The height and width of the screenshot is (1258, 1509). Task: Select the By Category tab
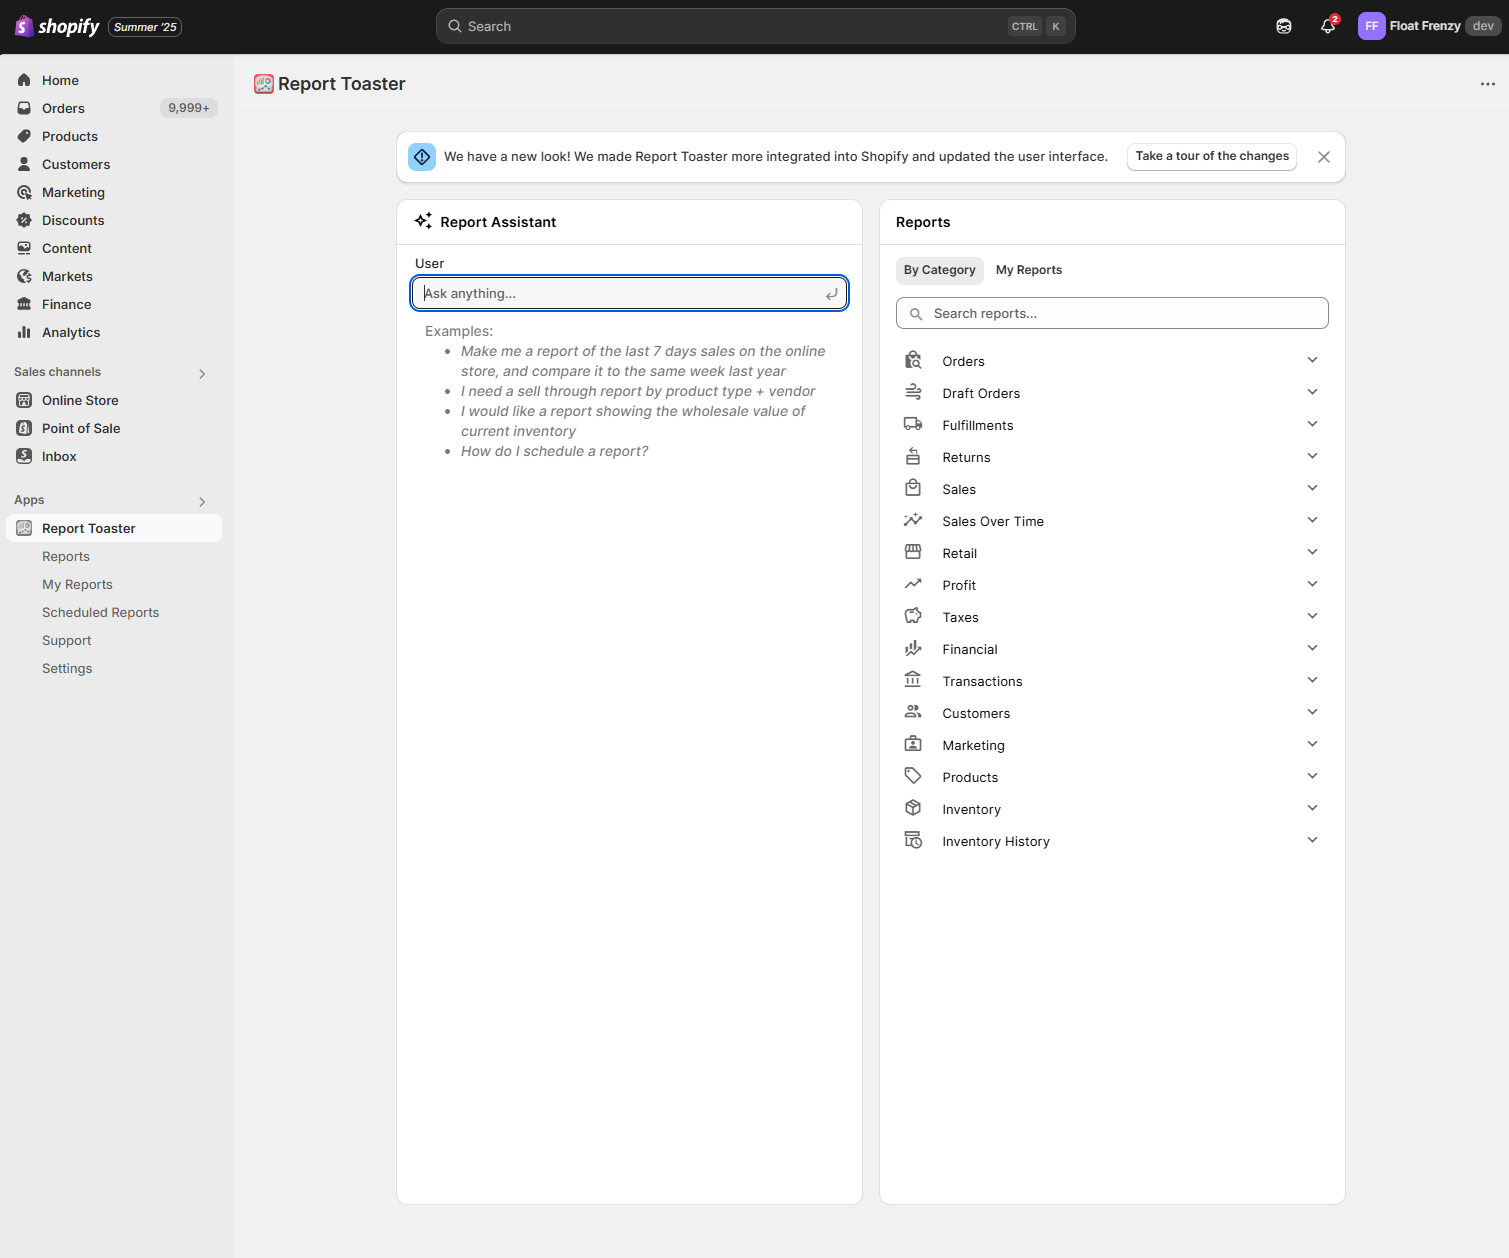(x=939, y=270)
